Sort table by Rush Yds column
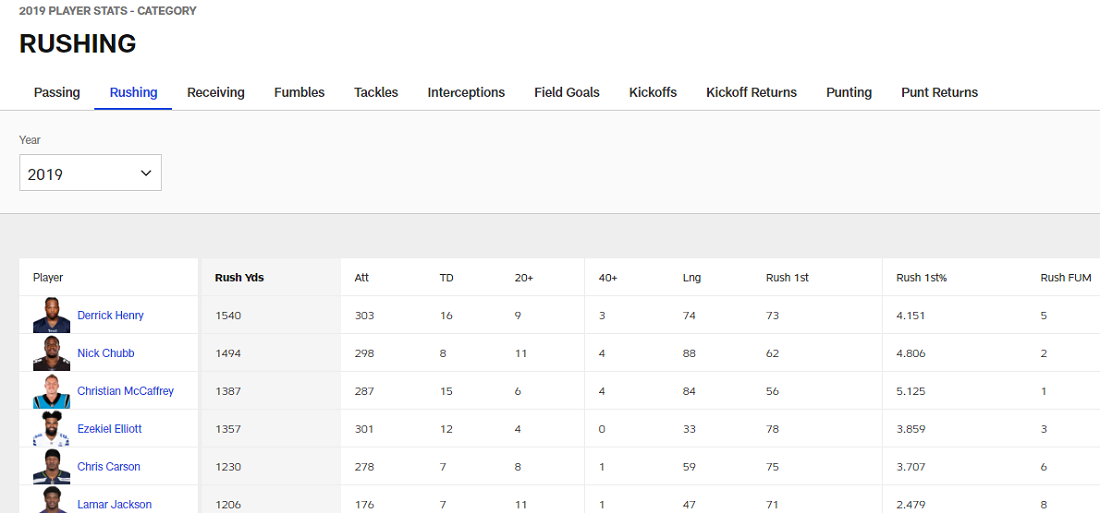The image size is (1100, 513). tap(239, 277)
